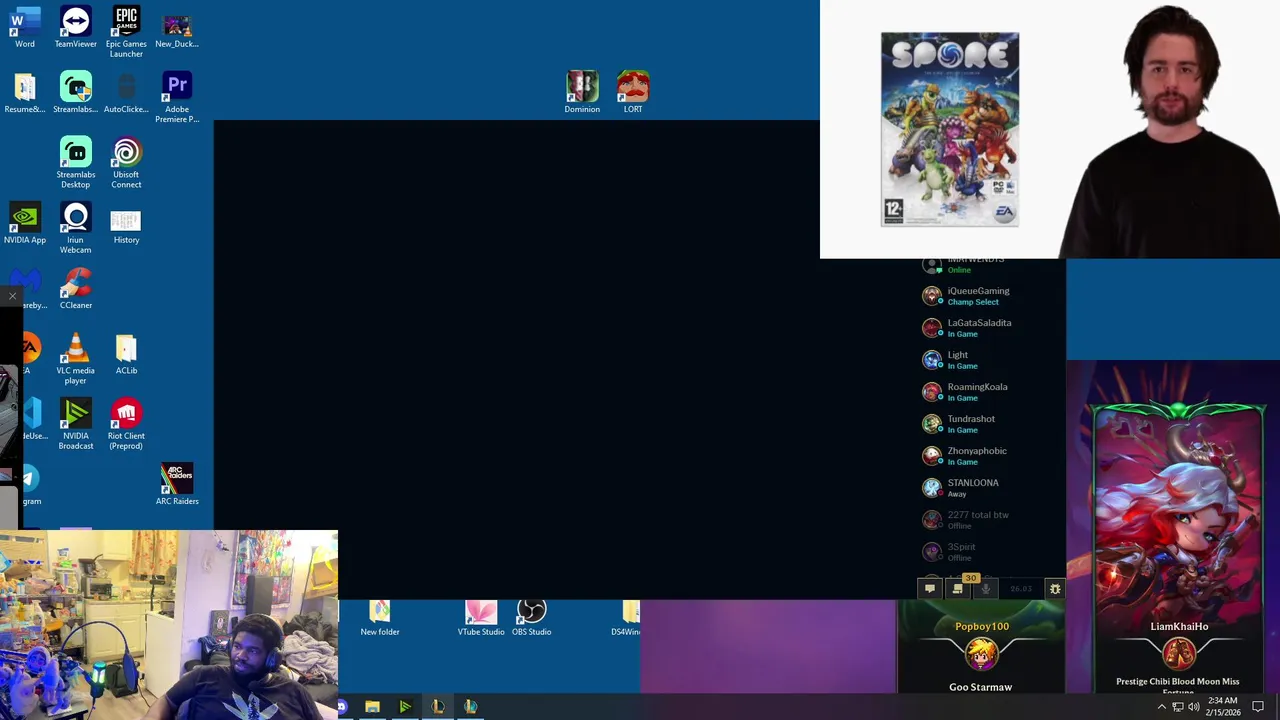Open the AutoClicker desktop shortcut
1280x720 pixels.
click(x=126, y=93)
